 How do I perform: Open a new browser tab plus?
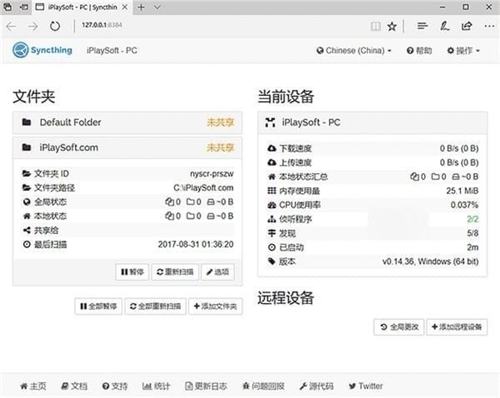141,7
